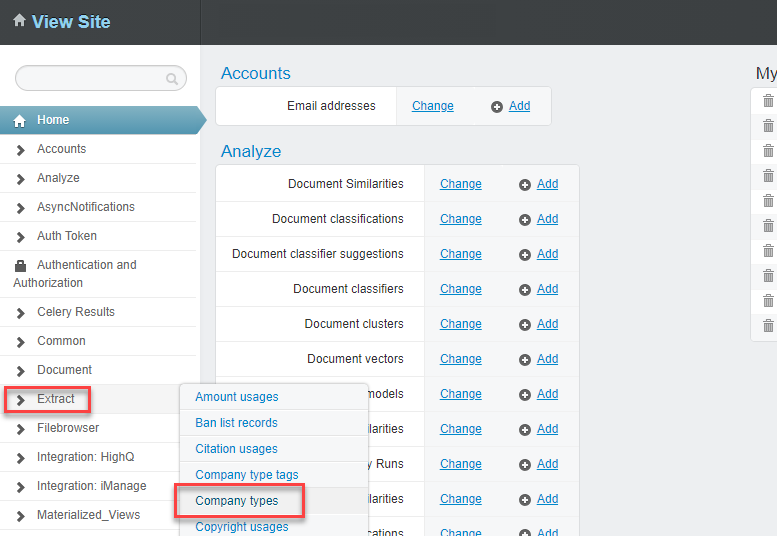Click Add in the models row

pyautogui.click(x=548, y=394)
